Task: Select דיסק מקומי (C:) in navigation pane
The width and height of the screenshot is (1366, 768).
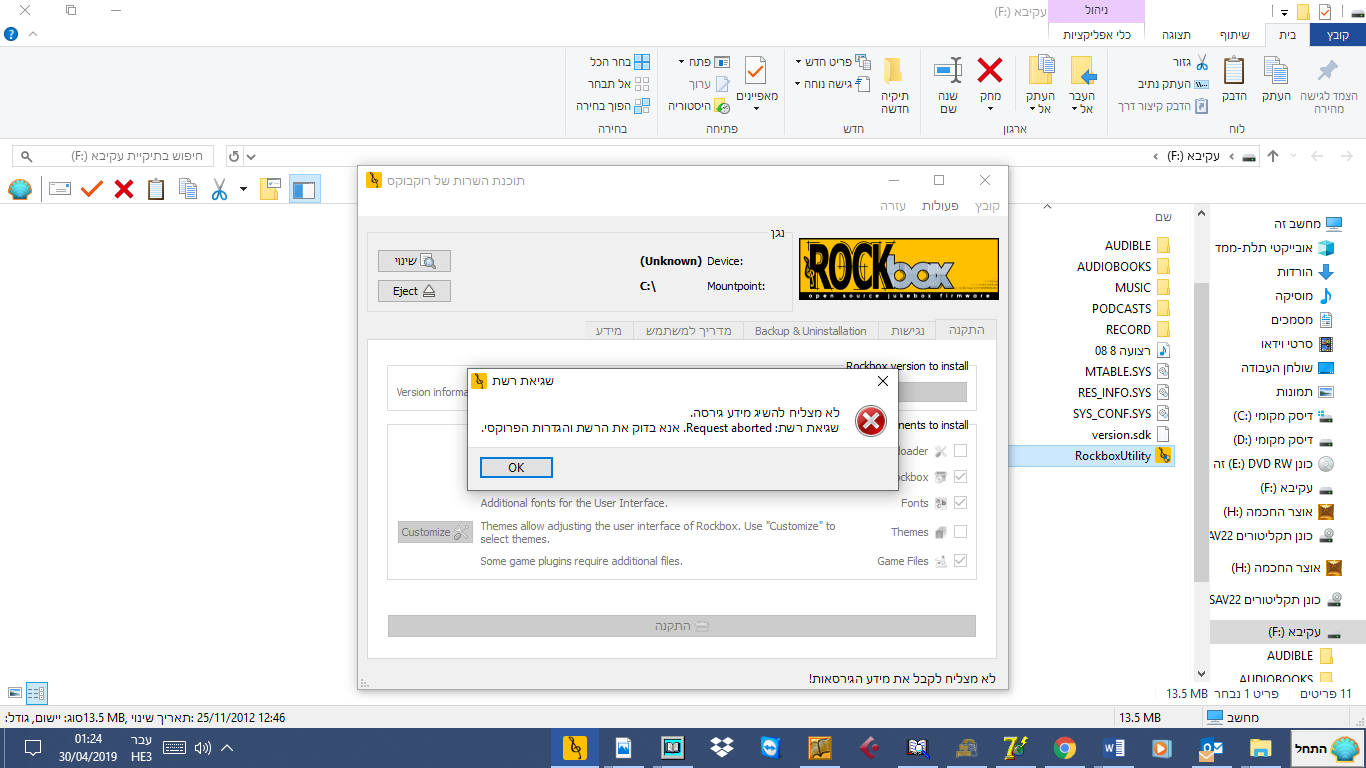Action: click(1284, 415)
